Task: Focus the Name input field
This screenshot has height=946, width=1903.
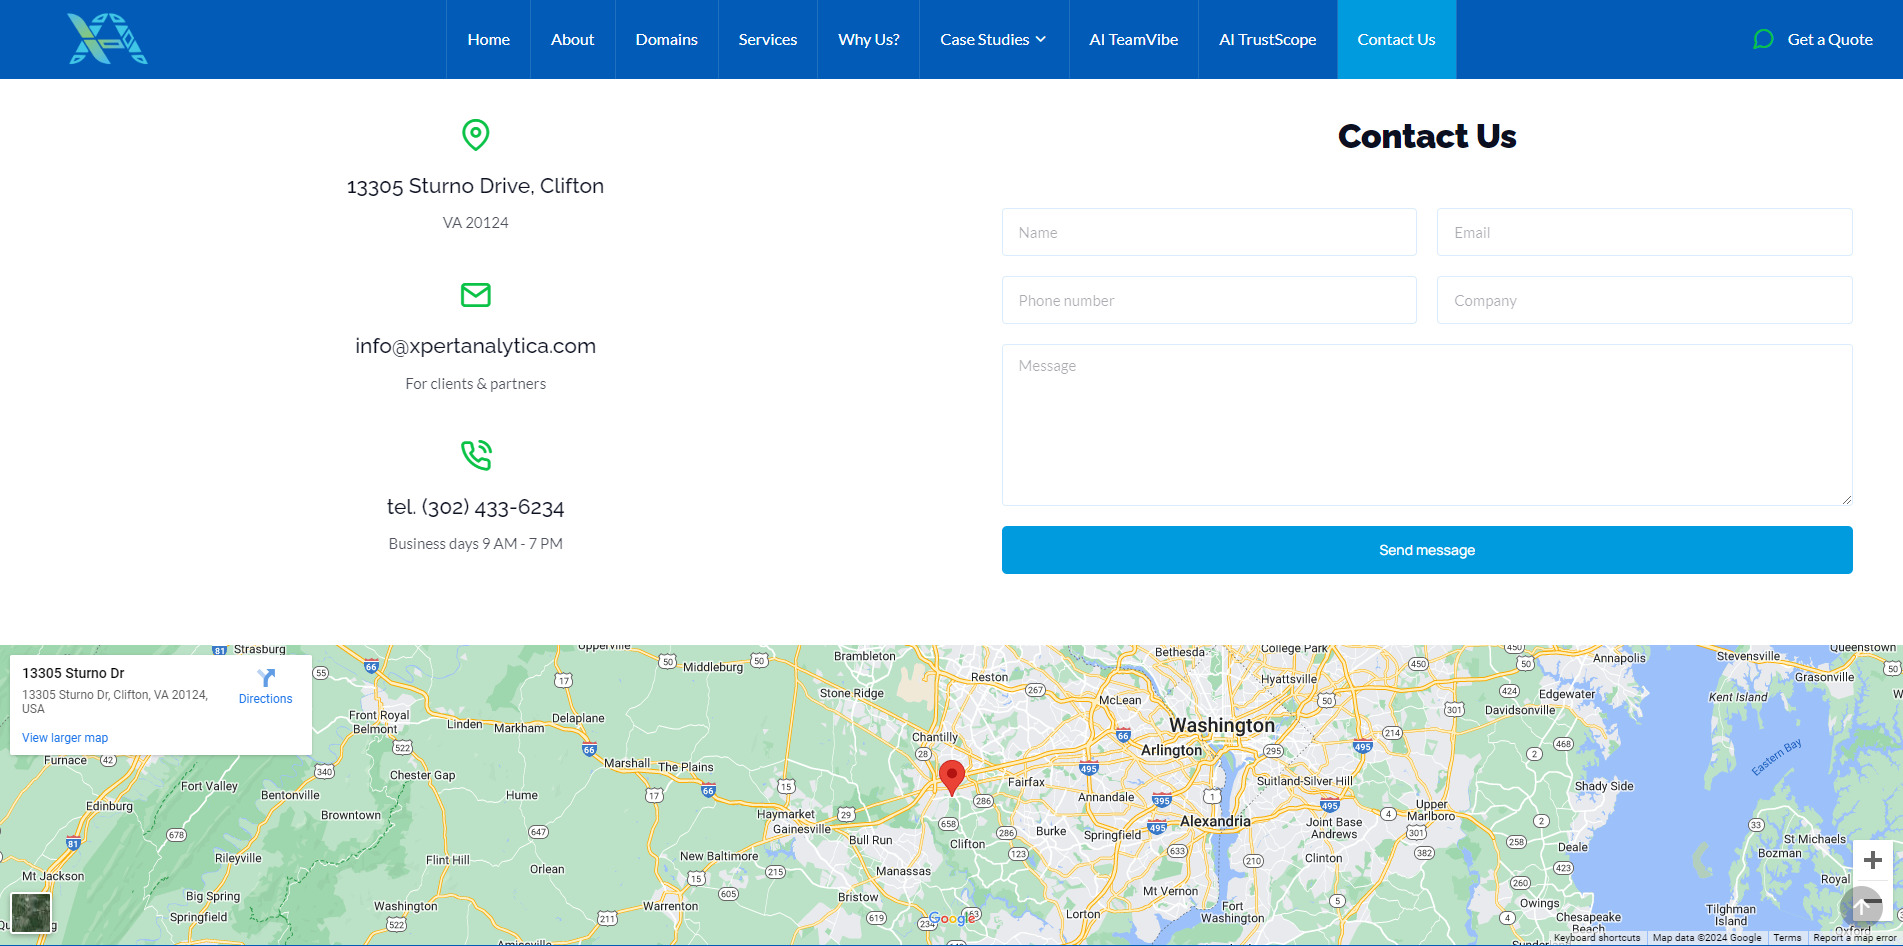Action: pyautogui.click(x=1208, y=232)
